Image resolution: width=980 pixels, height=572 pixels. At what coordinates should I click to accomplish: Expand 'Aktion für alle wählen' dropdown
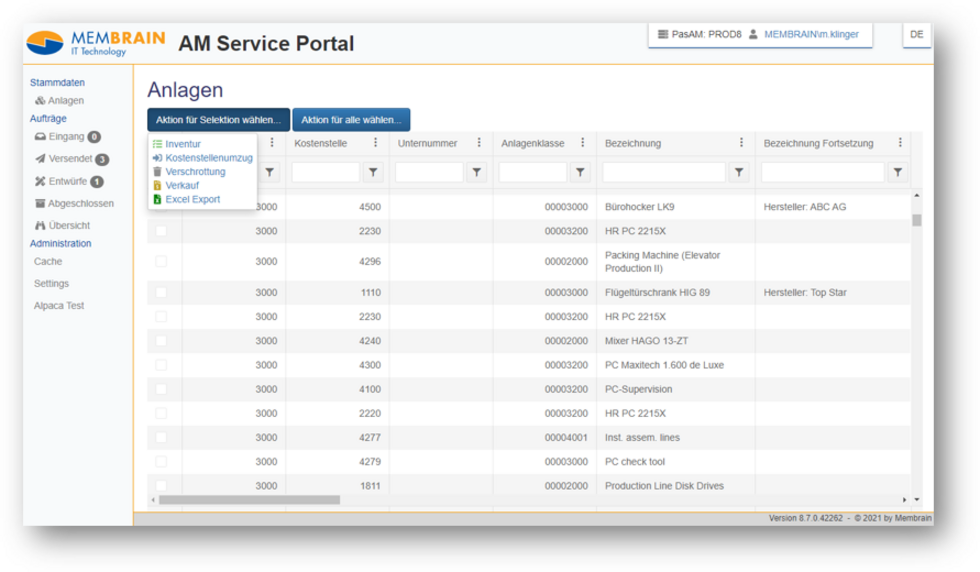[x=351, y=120]
